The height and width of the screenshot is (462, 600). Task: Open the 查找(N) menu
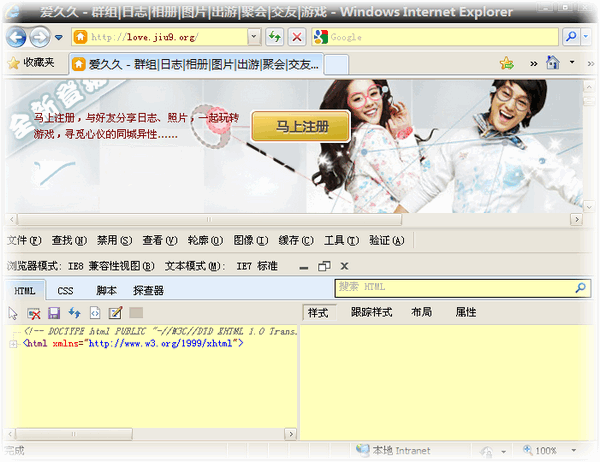coord(69,240)
